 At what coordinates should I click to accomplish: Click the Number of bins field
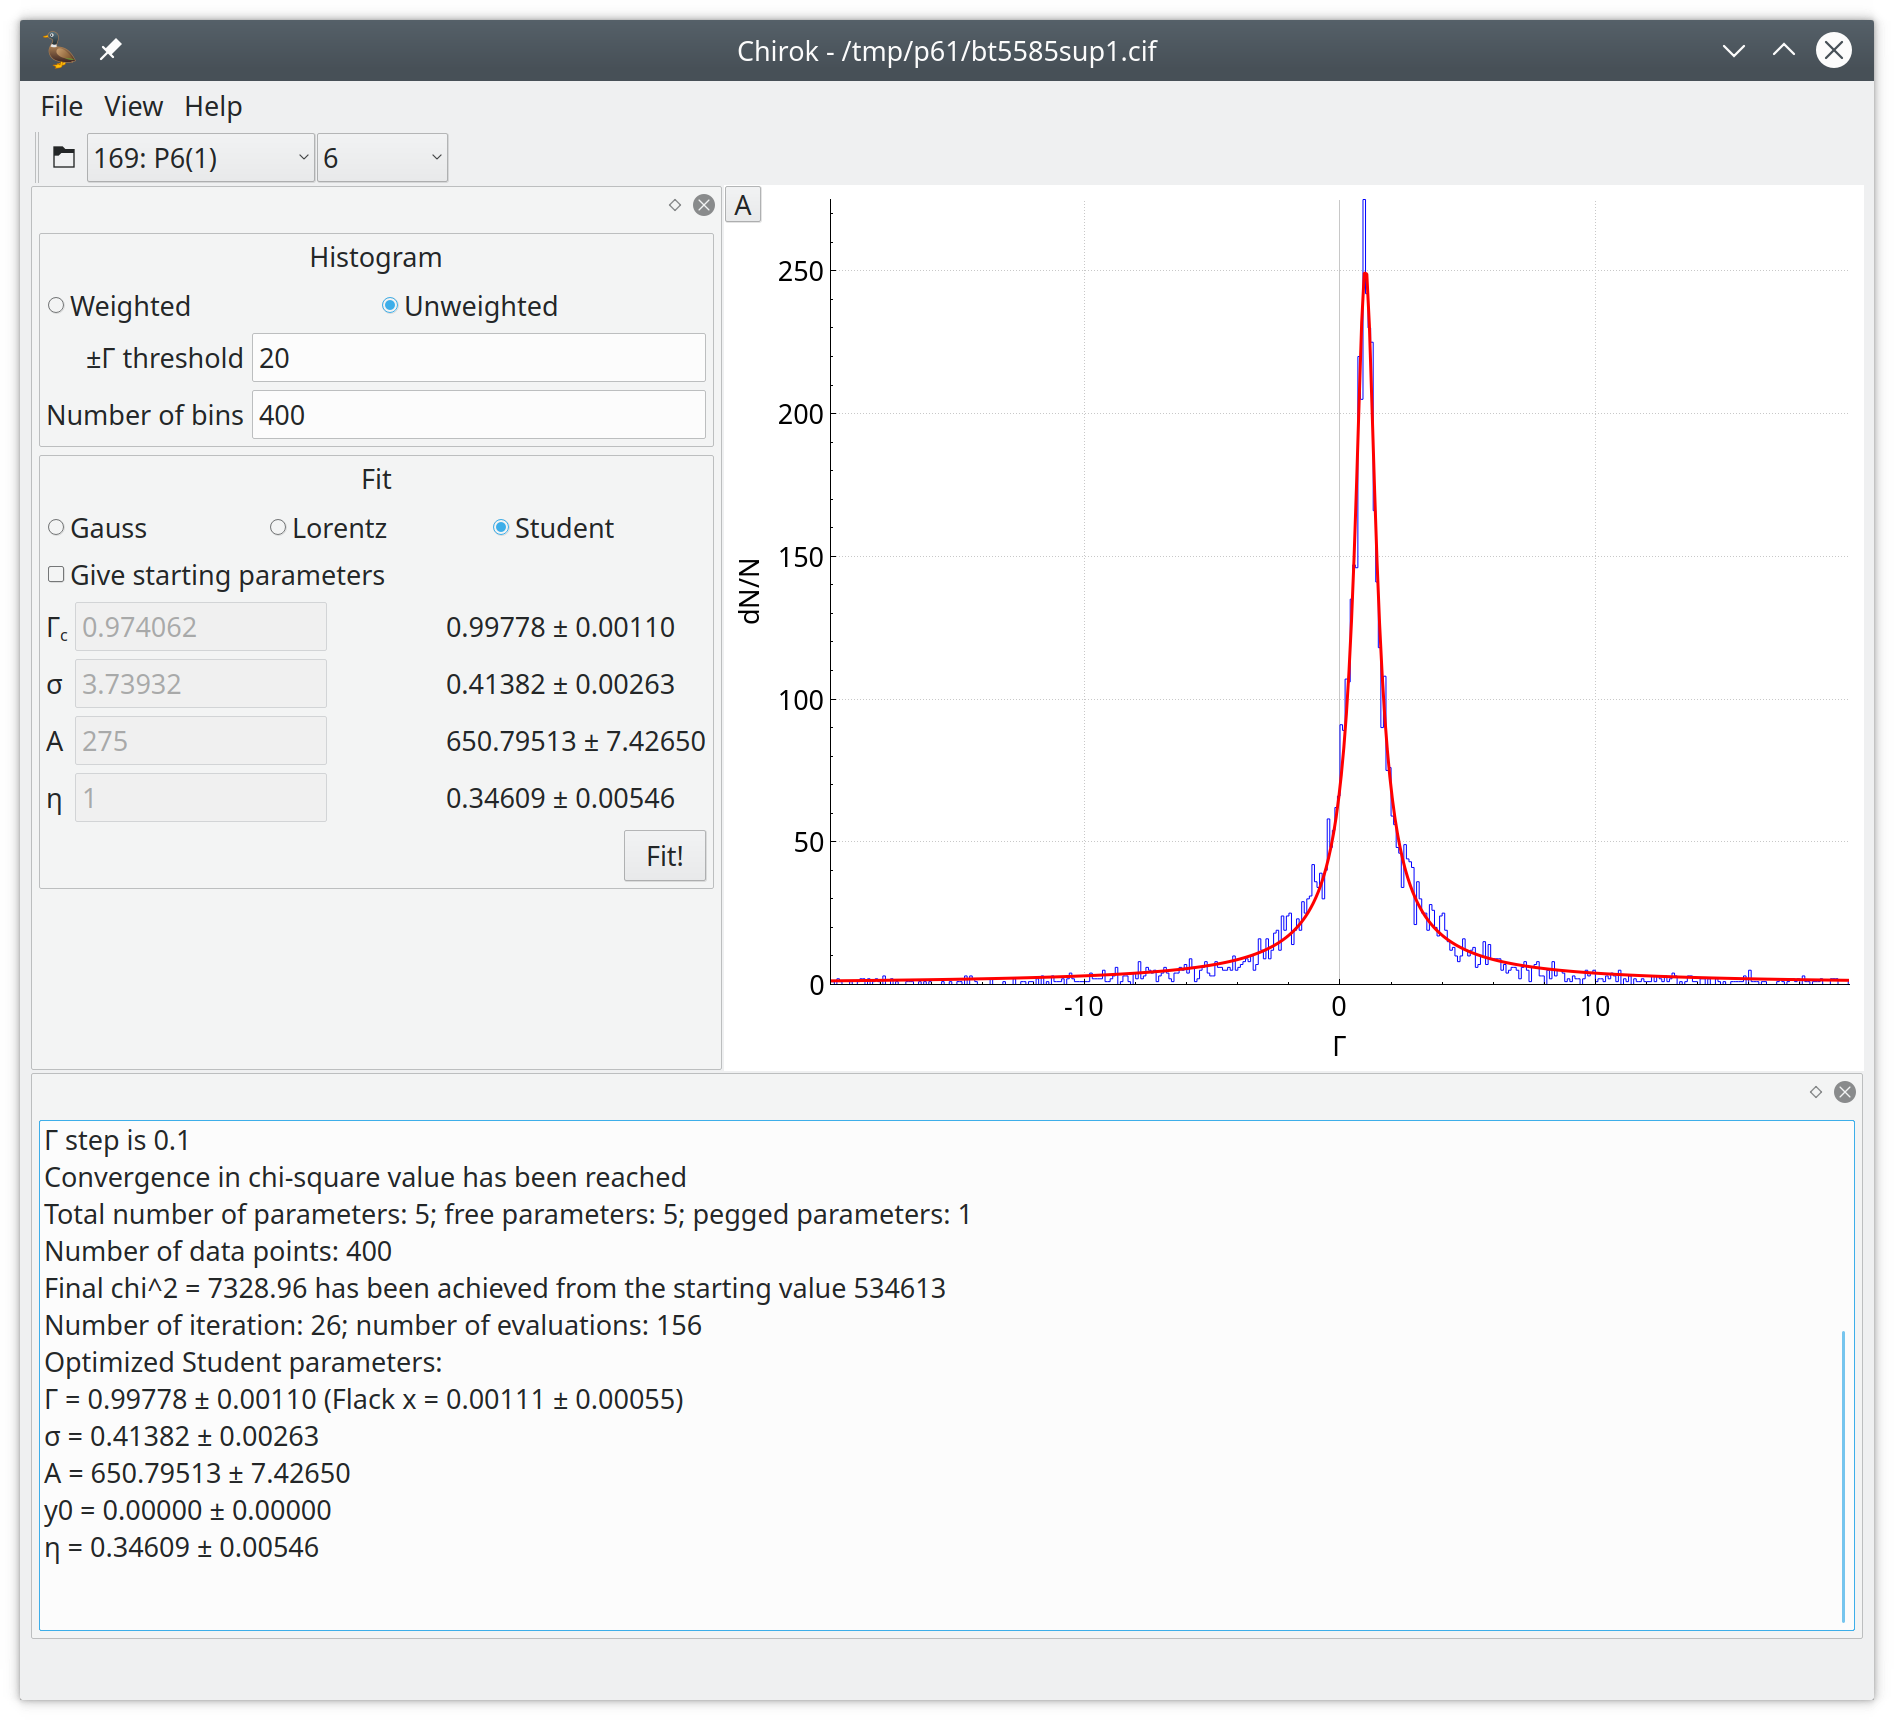(x=479, y=415)
